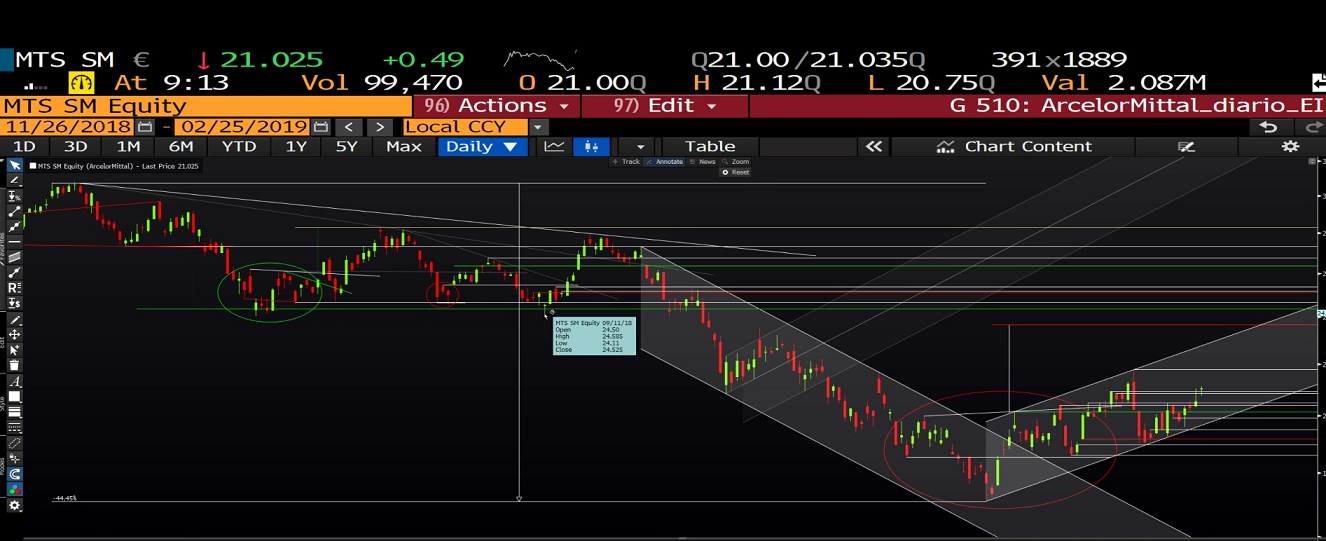Click the magnet snap mode icon
Viewport: 1326px width, 541px height.
tap(14, 474)
